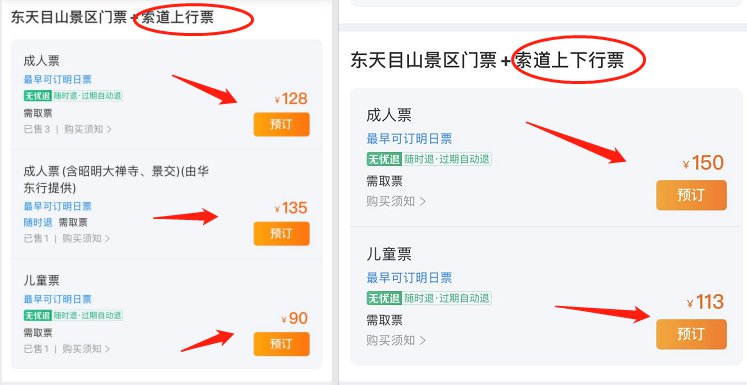Book the ¥128 adult ticket
The image size is (747, 385).
(x=282, y=124)
